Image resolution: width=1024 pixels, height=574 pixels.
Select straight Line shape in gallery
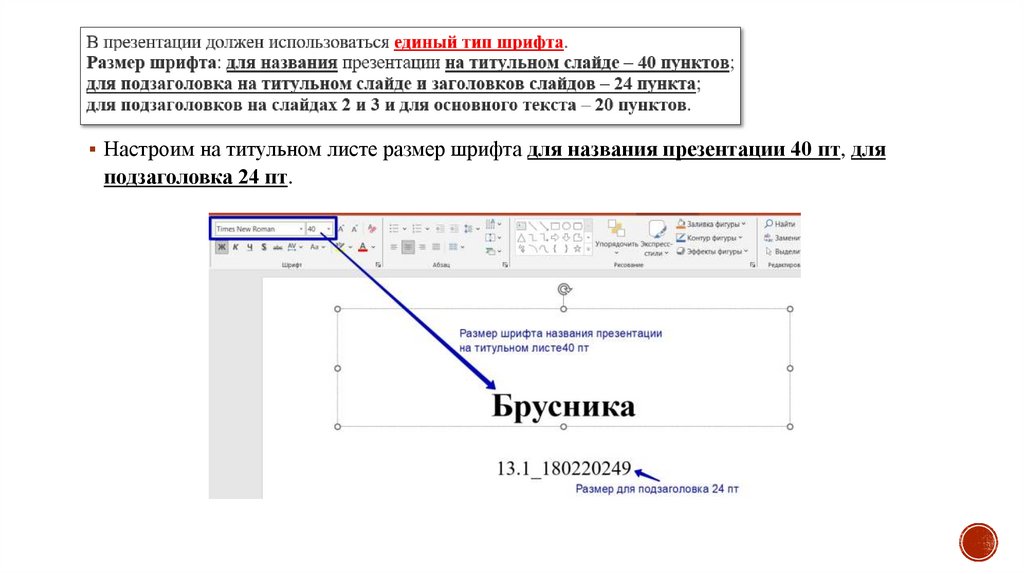click(532, 226)
